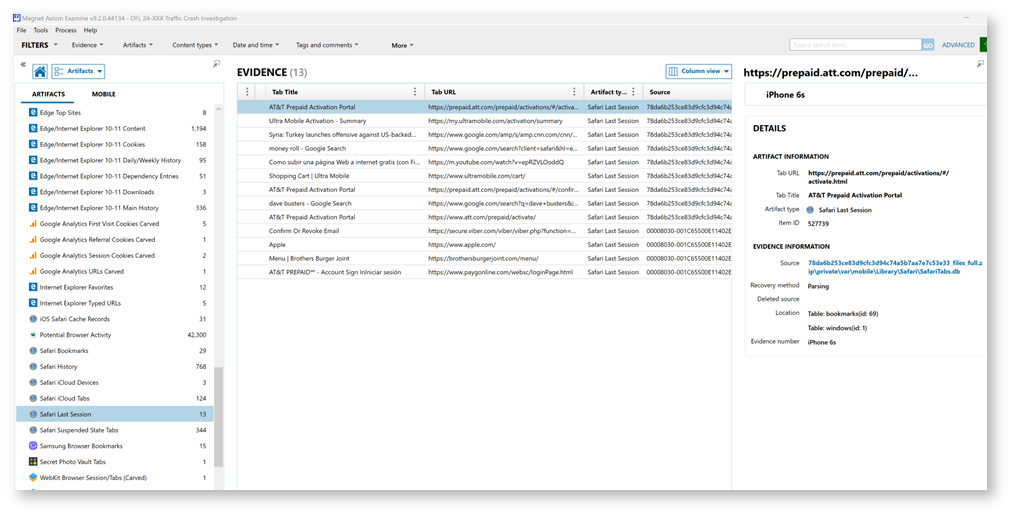Open the FILTERS dropdown
Image resolution: width=1014 pixels, height=517 pixels.
point(39,45)
